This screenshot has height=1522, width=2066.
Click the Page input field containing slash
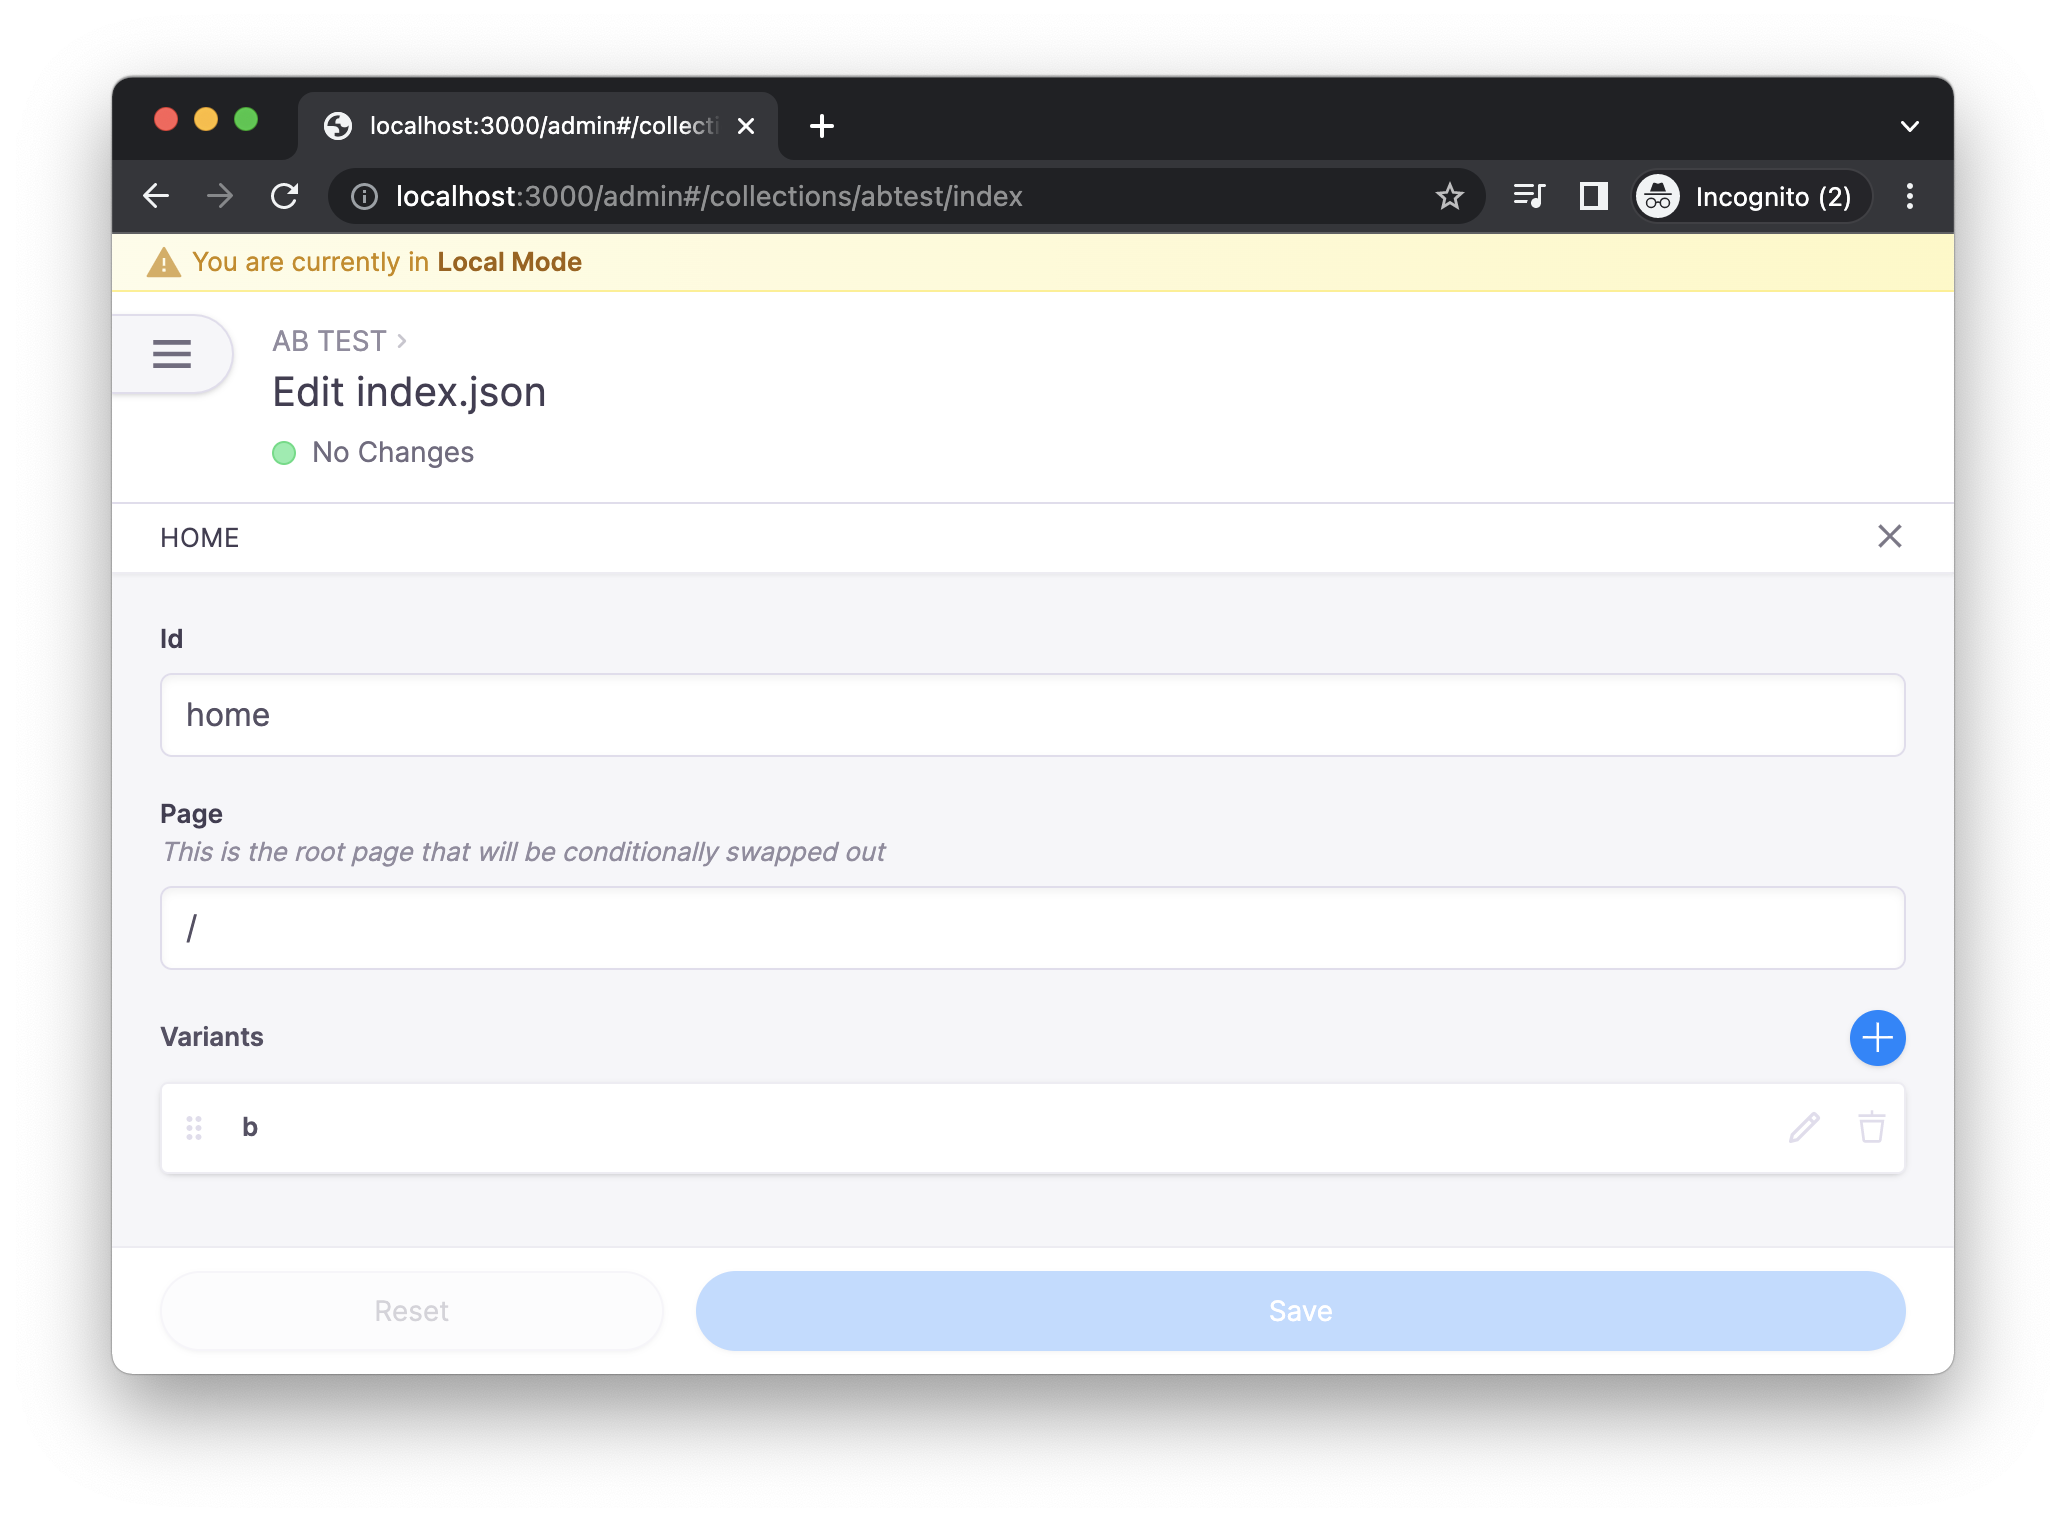click(x=1032, y=928)
